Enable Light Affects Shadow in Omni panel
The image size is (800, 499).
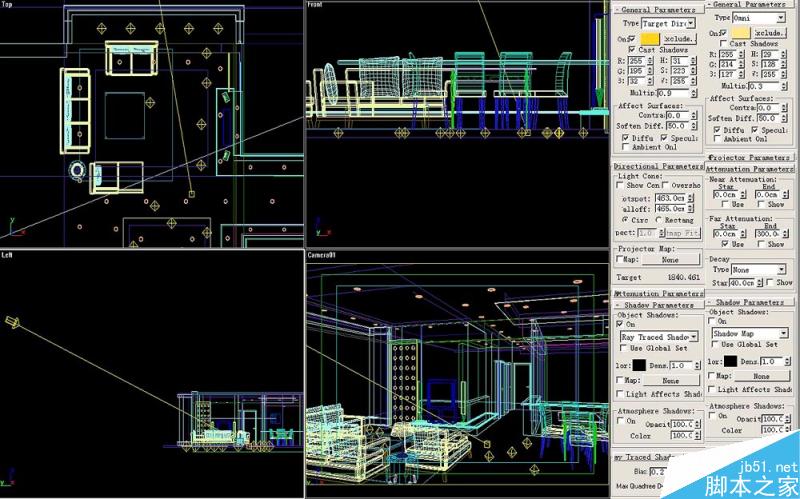712,389
